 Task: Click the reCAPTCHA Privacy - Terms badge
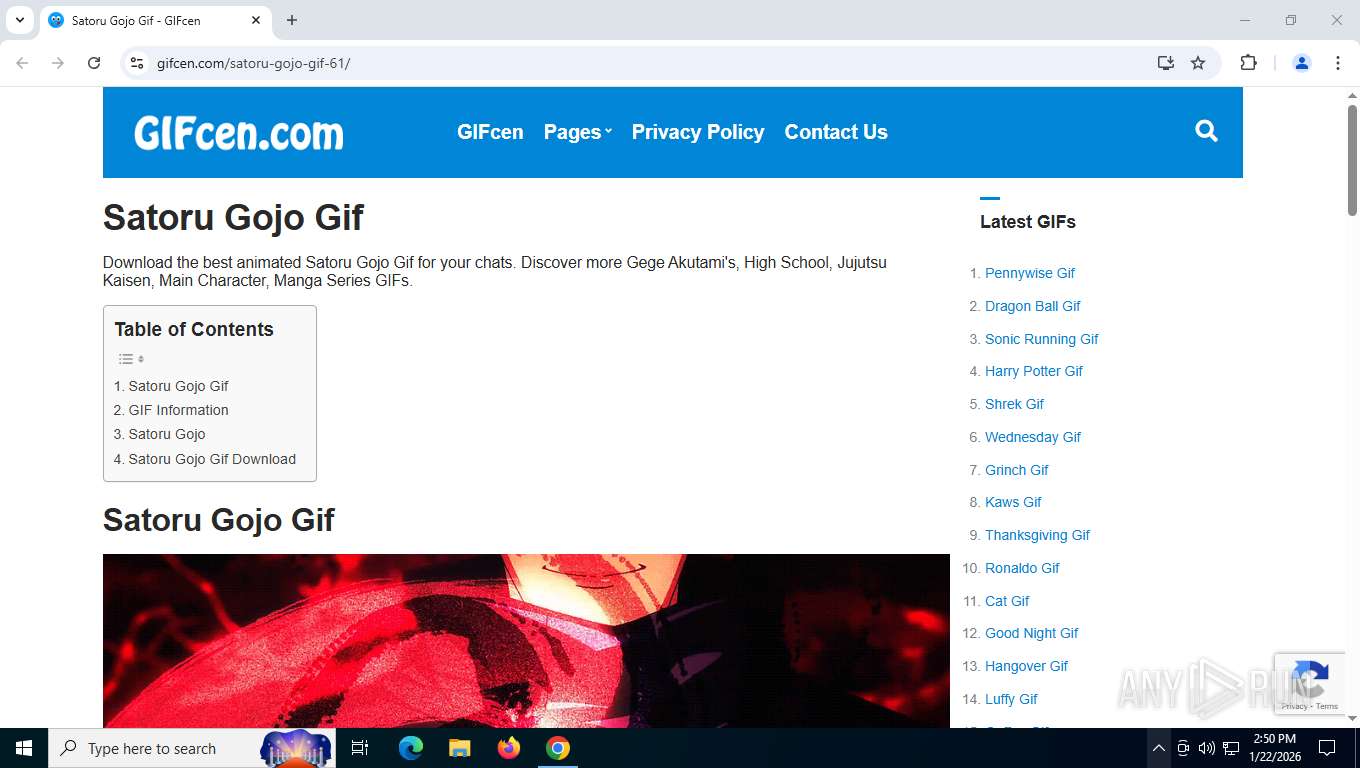1309,684
